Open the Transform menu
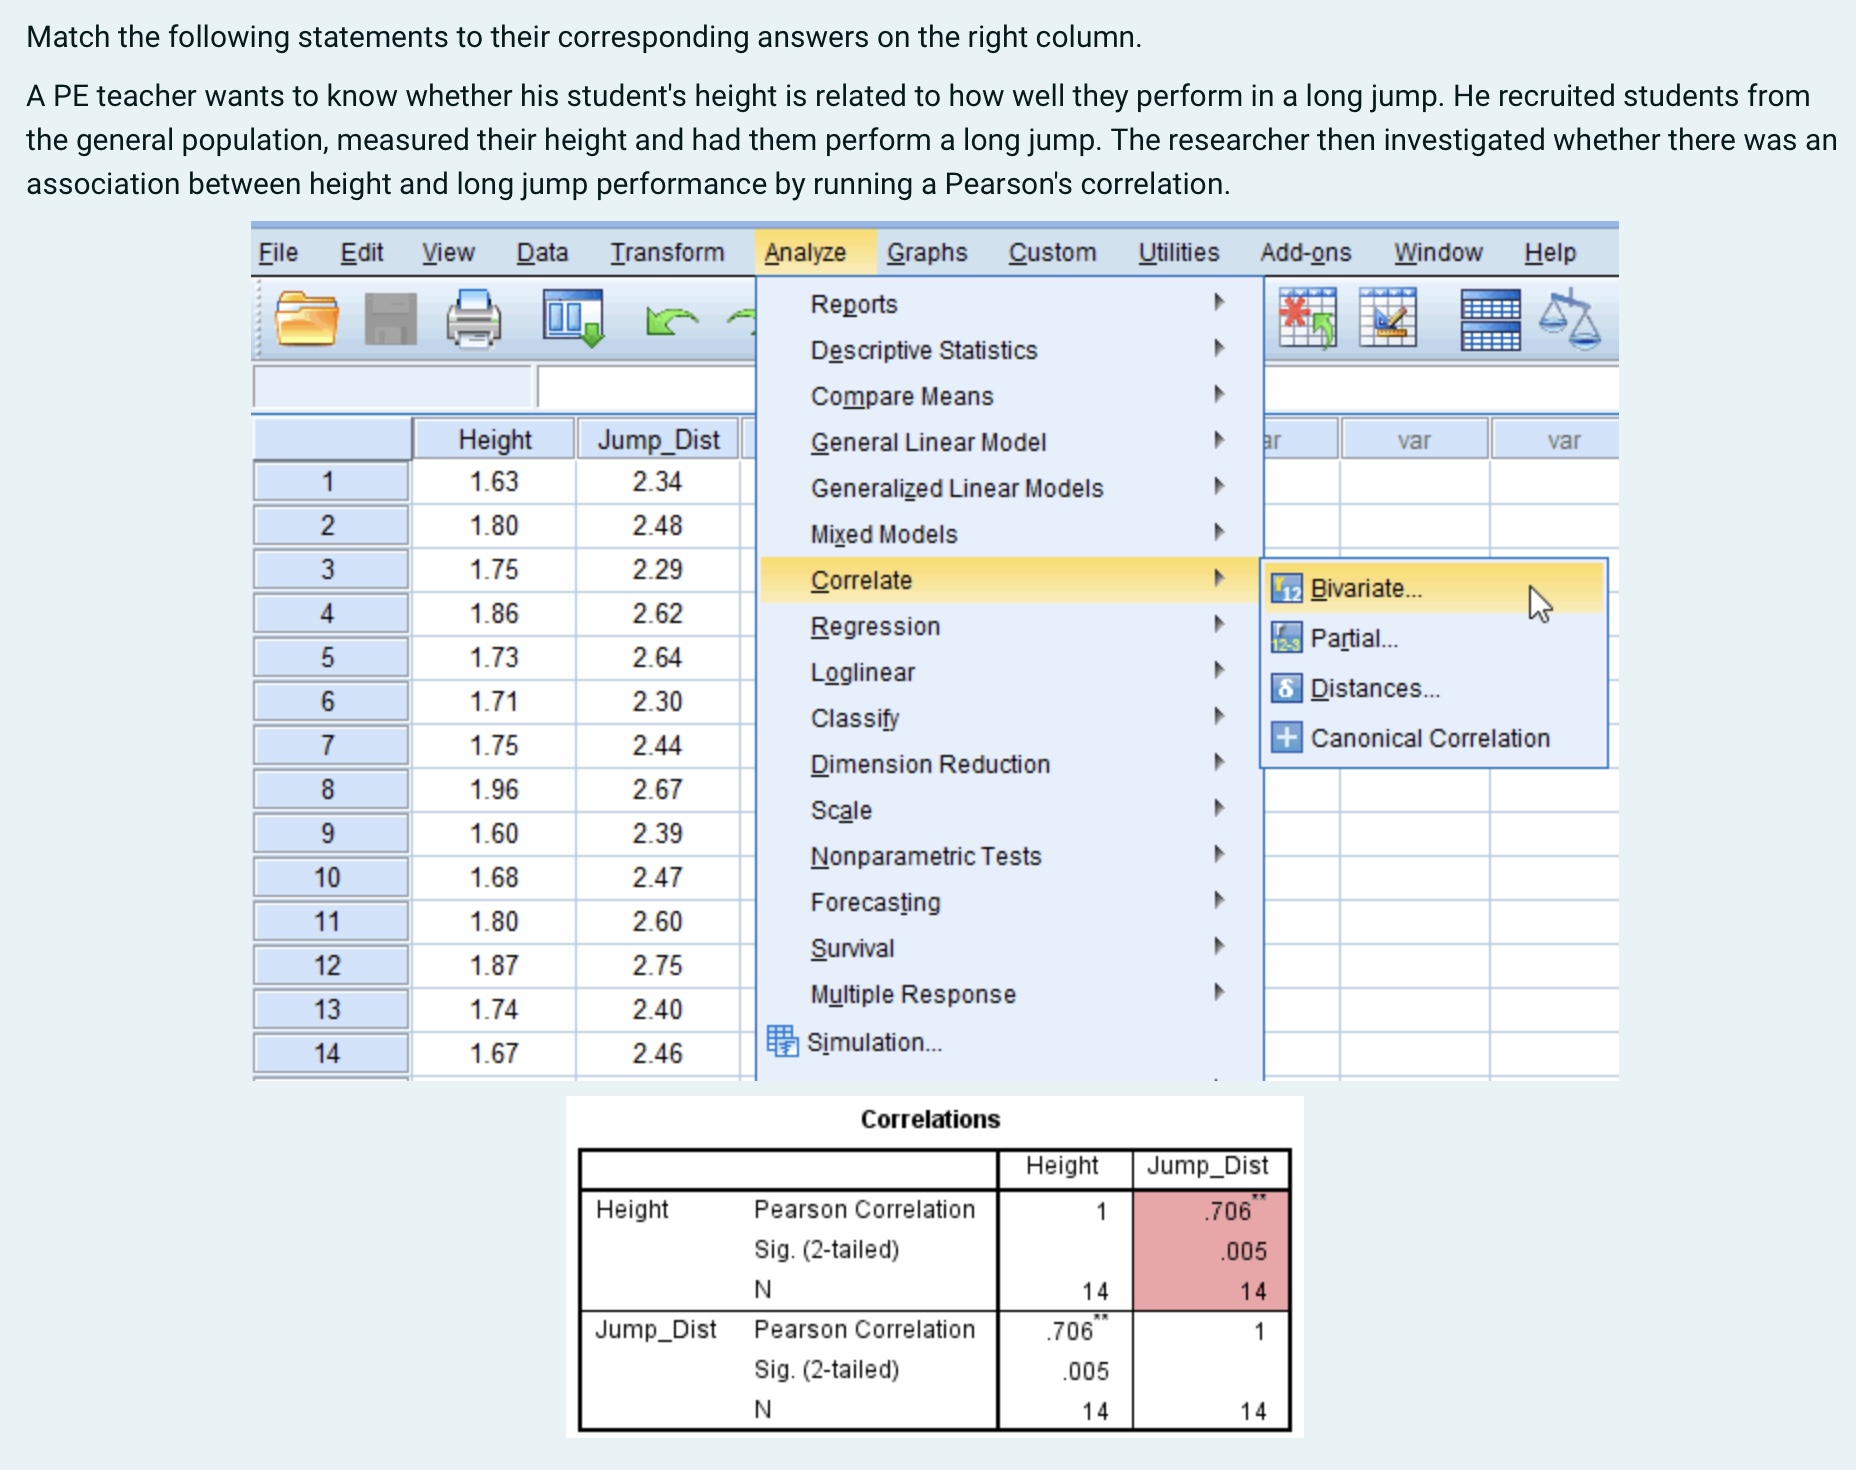This screenshot has width=1856, height=1470. pyautogui.click(x=667, y=252)
